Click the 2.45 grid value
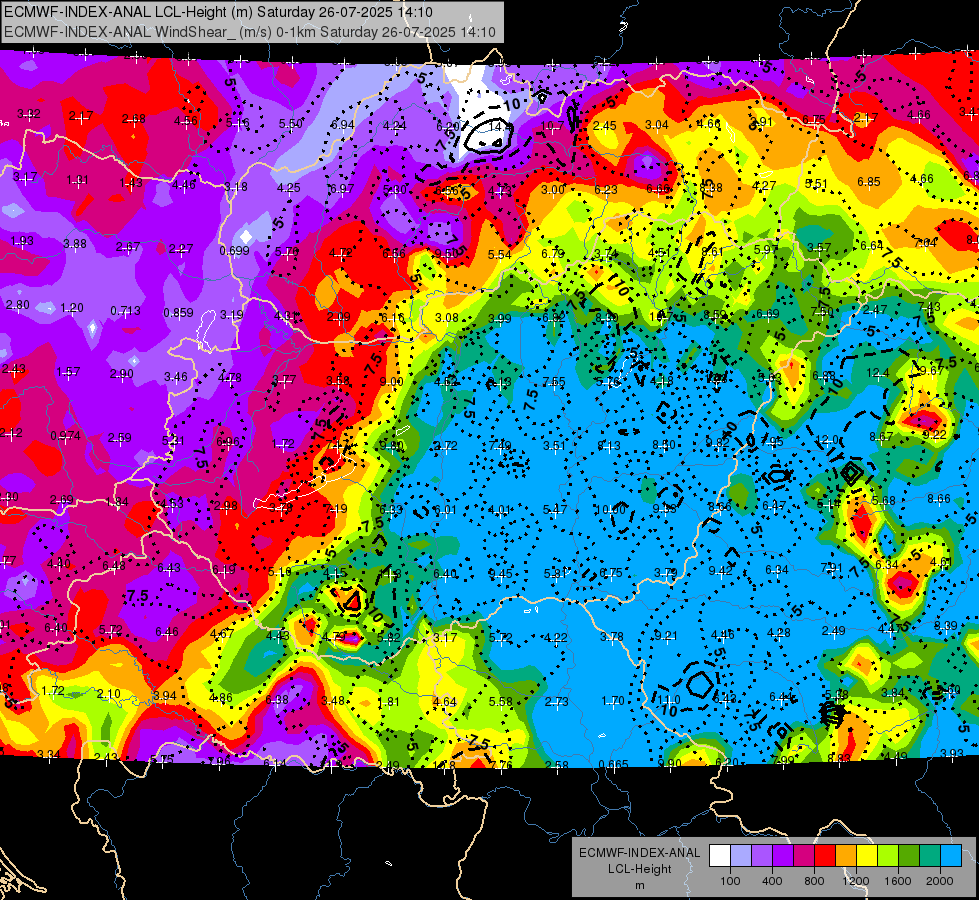979x900 pixels. click(x=604, y=126)
